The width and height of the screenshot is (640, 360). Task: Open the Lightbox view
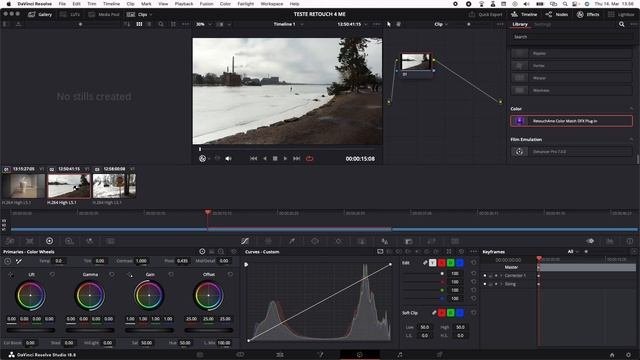(621, 14)
